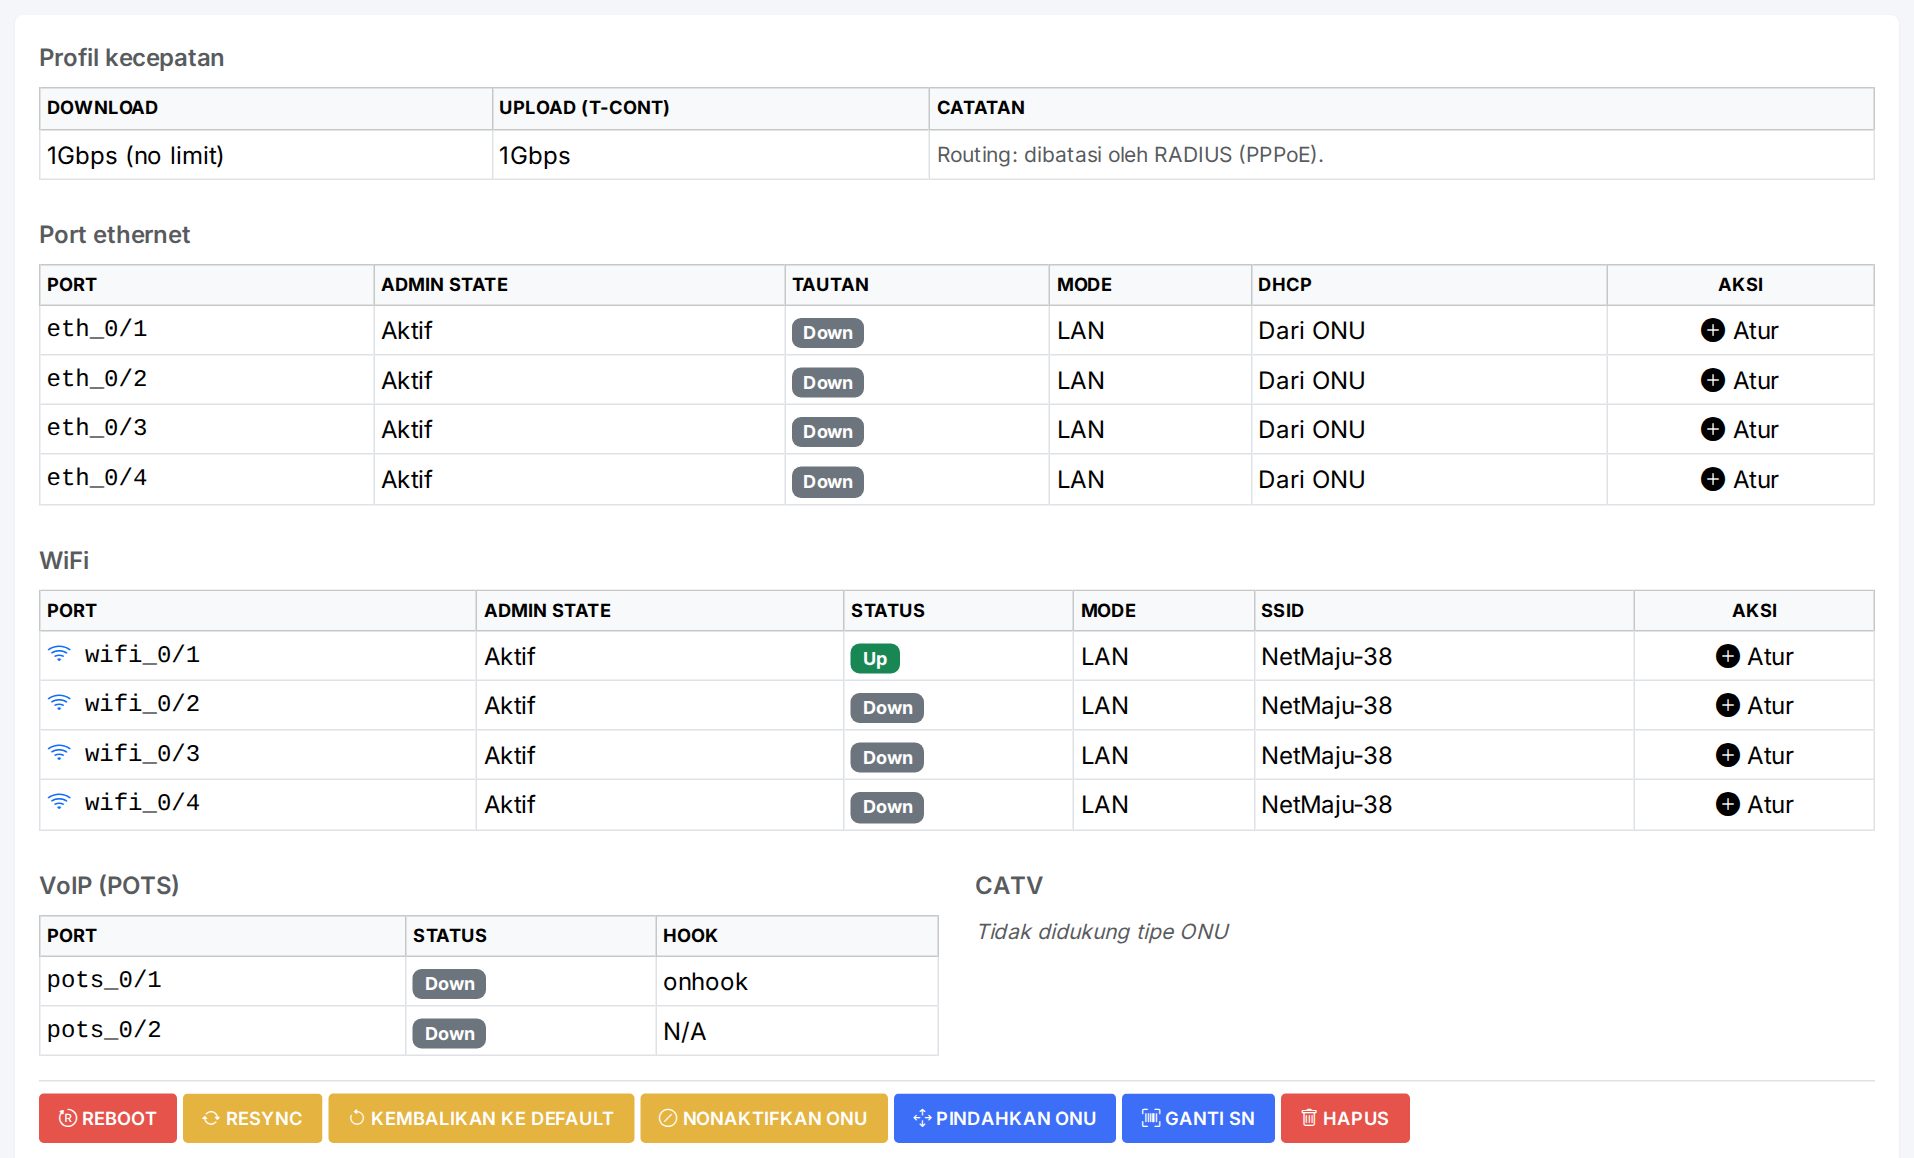
Task: Click the pots_0/1 port name
Action: click(x=104, y=980)
